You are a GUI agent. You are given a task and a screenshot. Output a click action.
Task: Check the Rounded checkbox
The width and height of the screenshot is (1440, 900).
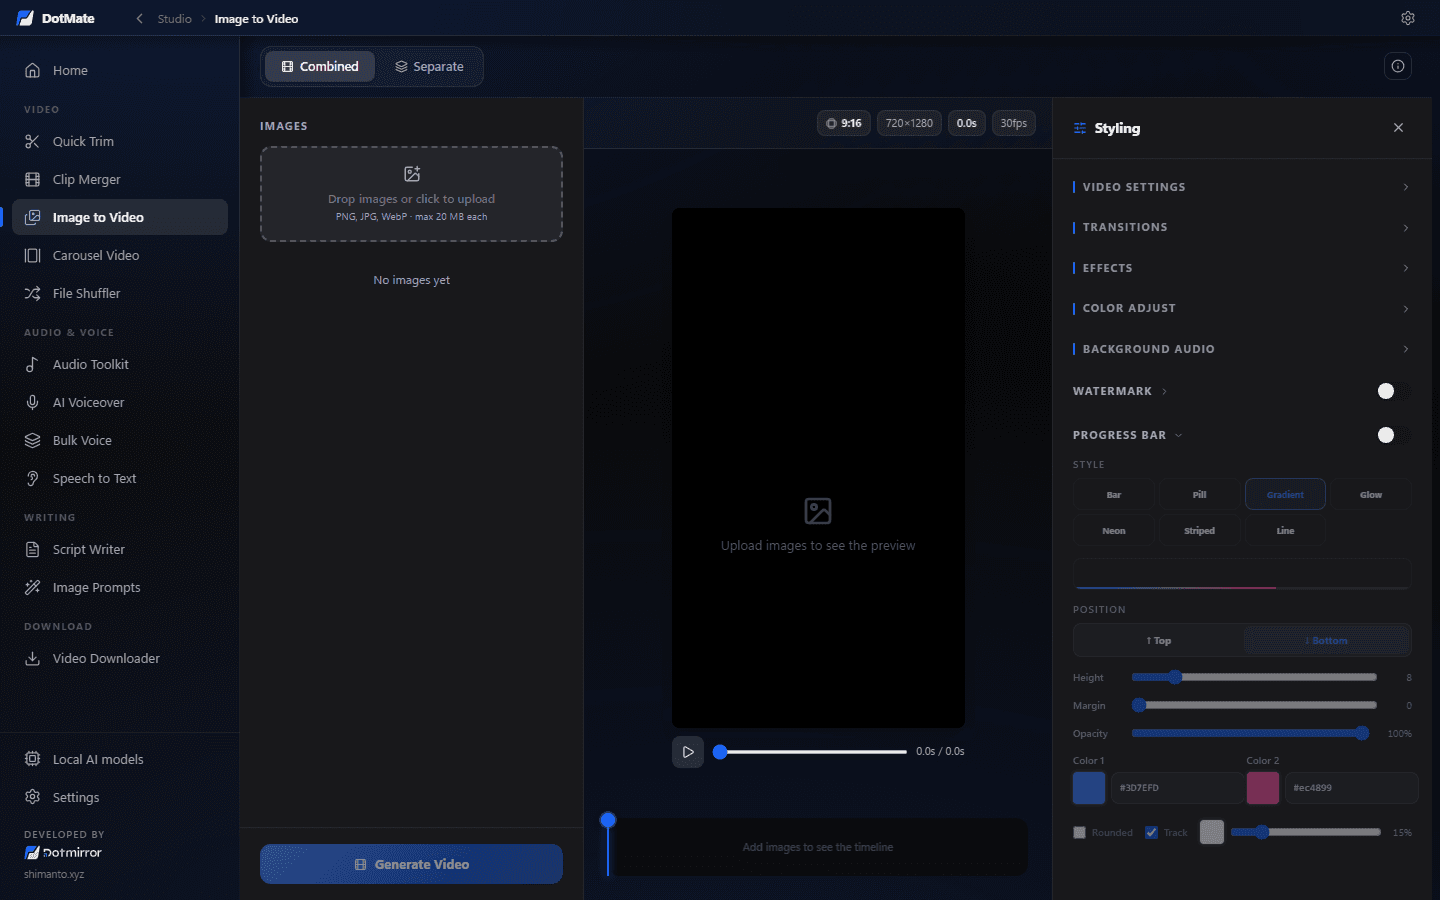(x=1079, y=832)
